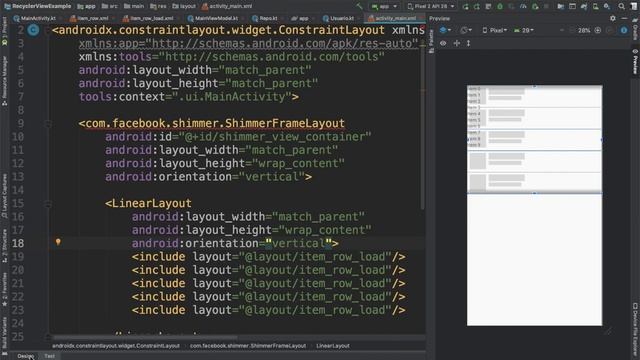Screen dimensions: 640x360
Task: Click the zoom in plus icon in Preview
Action: pyautogui.click(x=598, y=30)
